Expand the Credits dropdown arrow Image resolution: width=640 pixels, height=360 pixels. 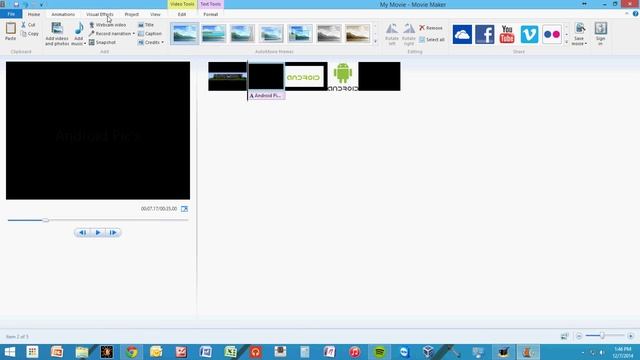tap(162, 42)
